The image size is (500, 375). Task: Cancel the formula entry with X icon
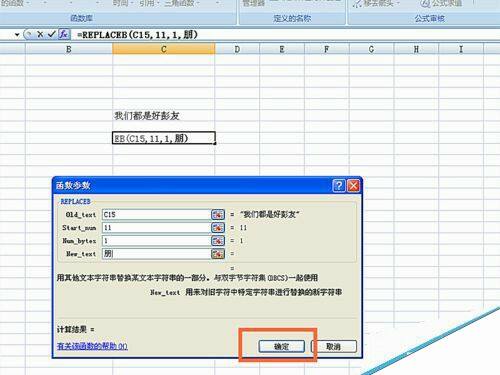click(40, 34)
